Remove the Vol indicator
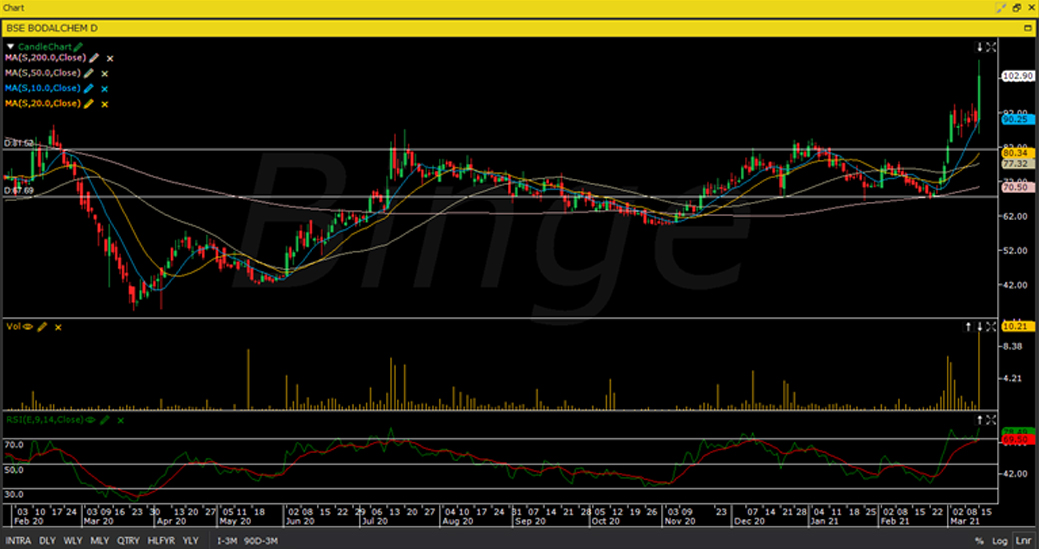Screen dimensions: 1039x549 click(58, 327)
